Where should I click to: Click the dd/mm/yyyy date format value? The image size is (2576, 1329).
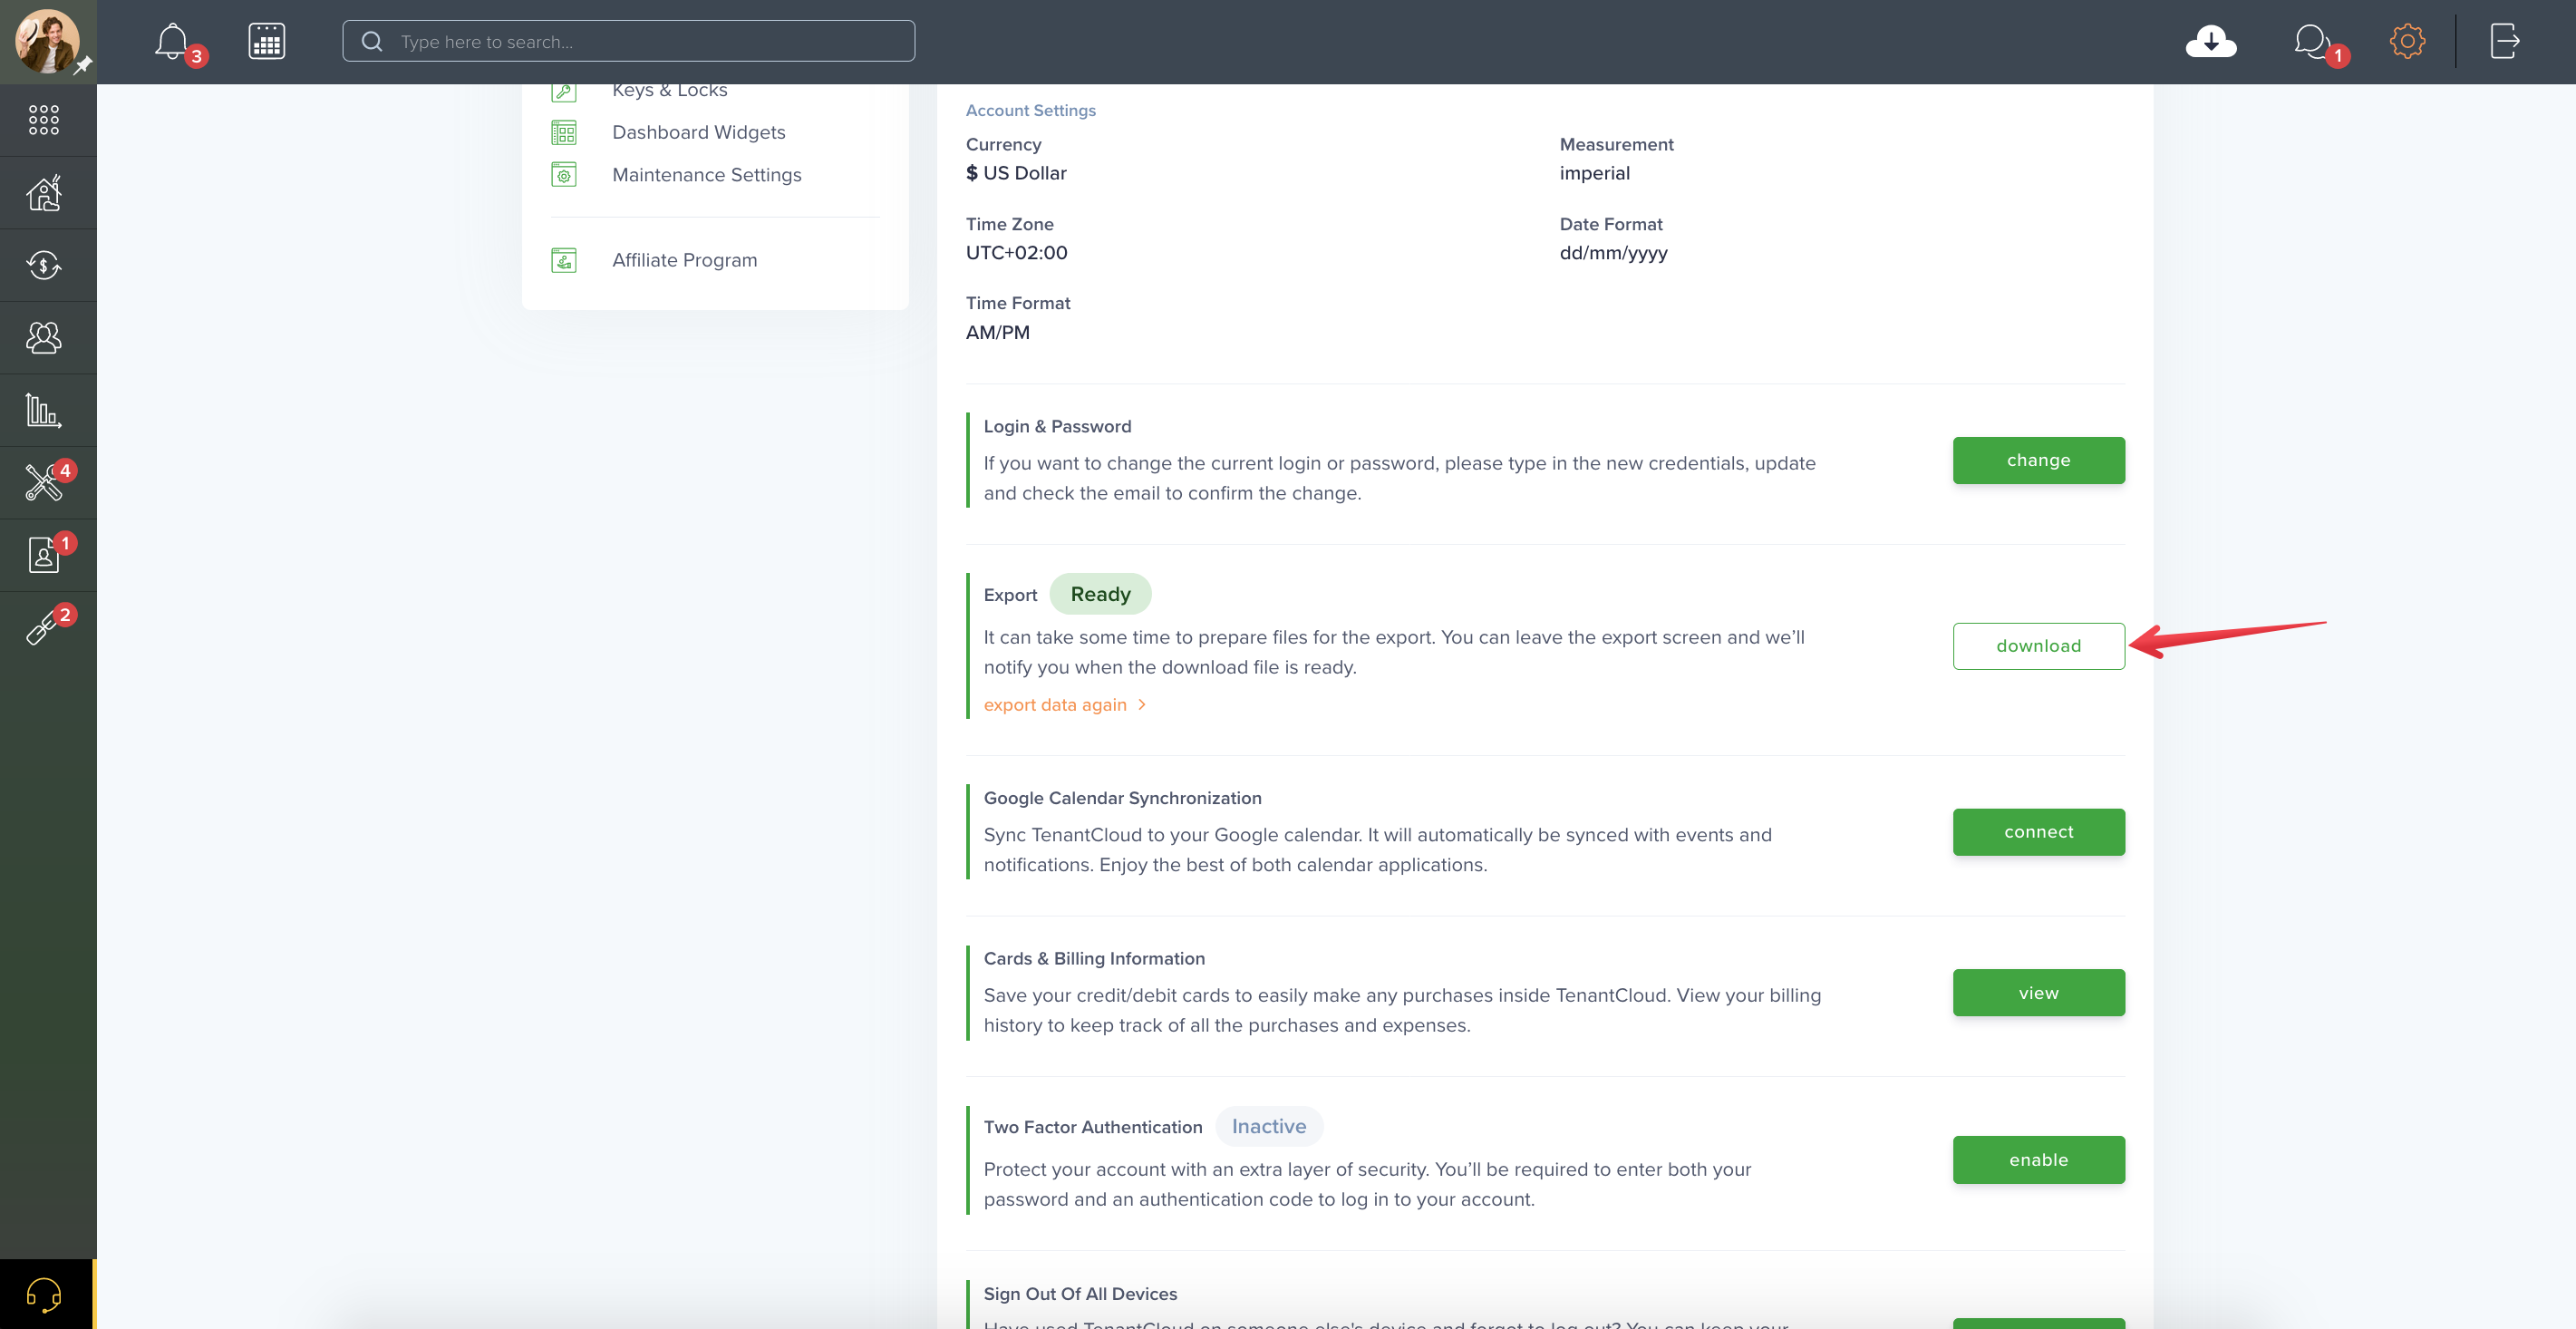(1613, 253)
